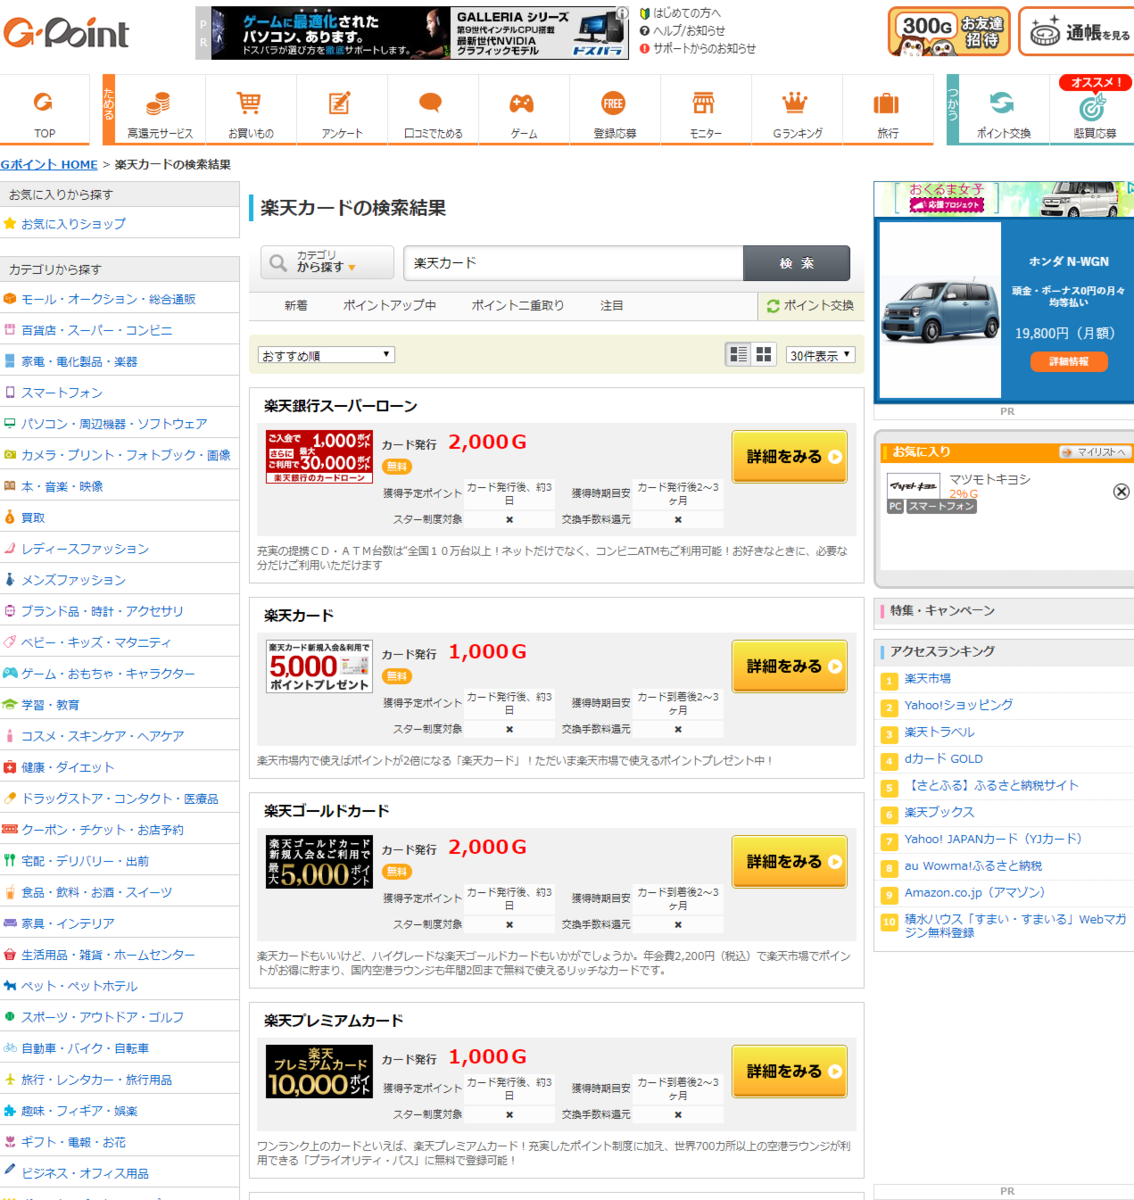The width and height of the screenshot is (1134, 1200).
Task: Open Yahoo!ショッピング ranking link
Action: (x=959, y=705)
